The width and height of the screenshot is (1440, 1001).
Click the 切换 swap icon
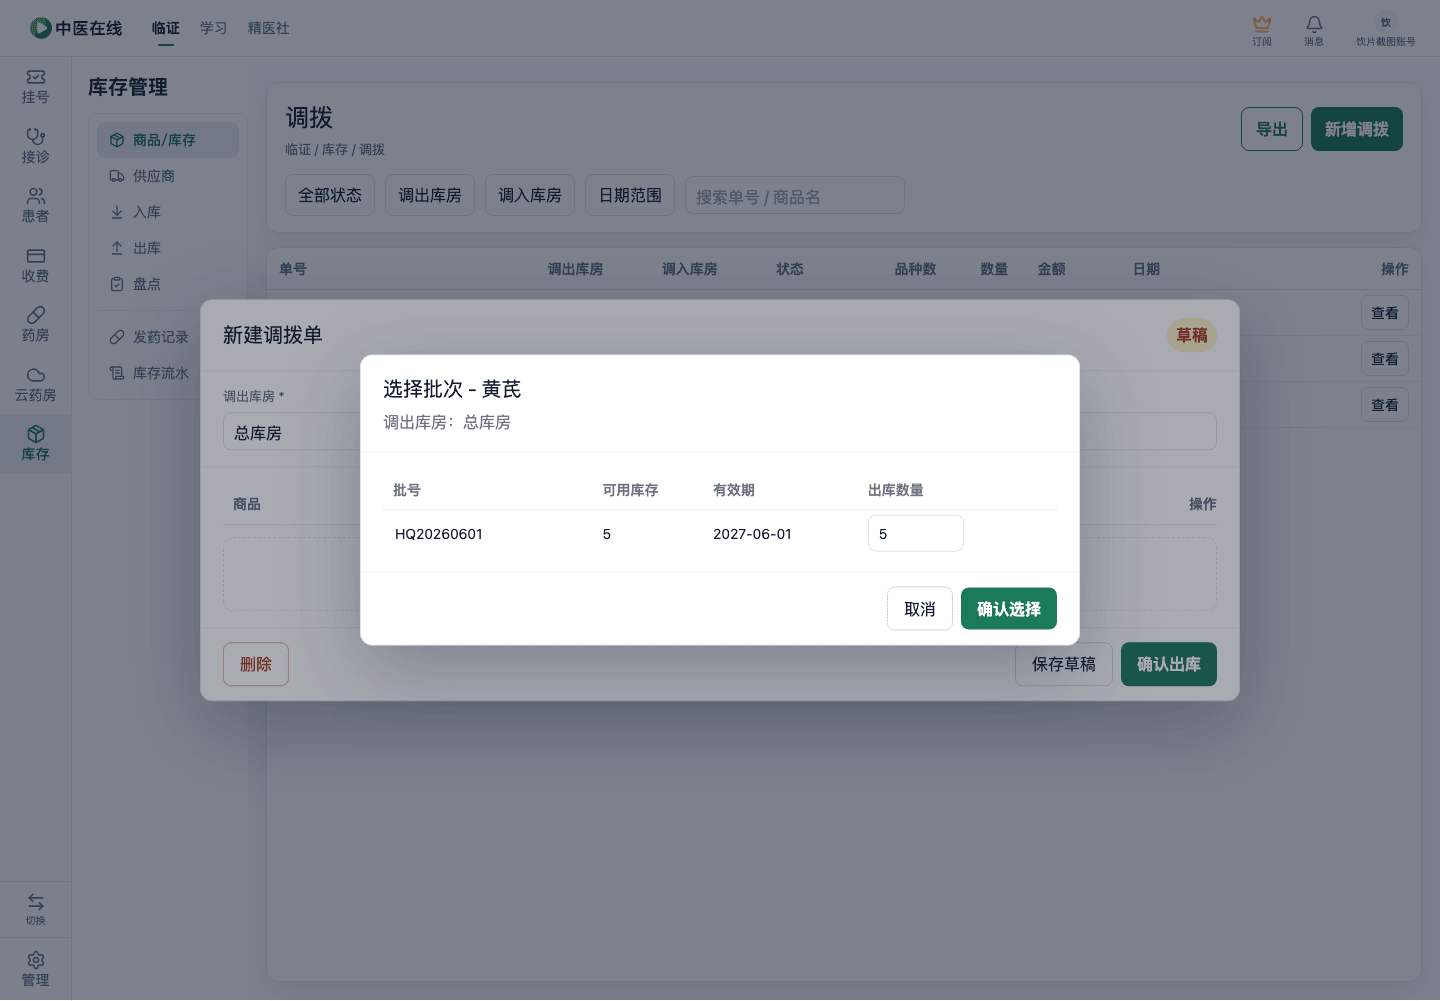click(36, 909)
